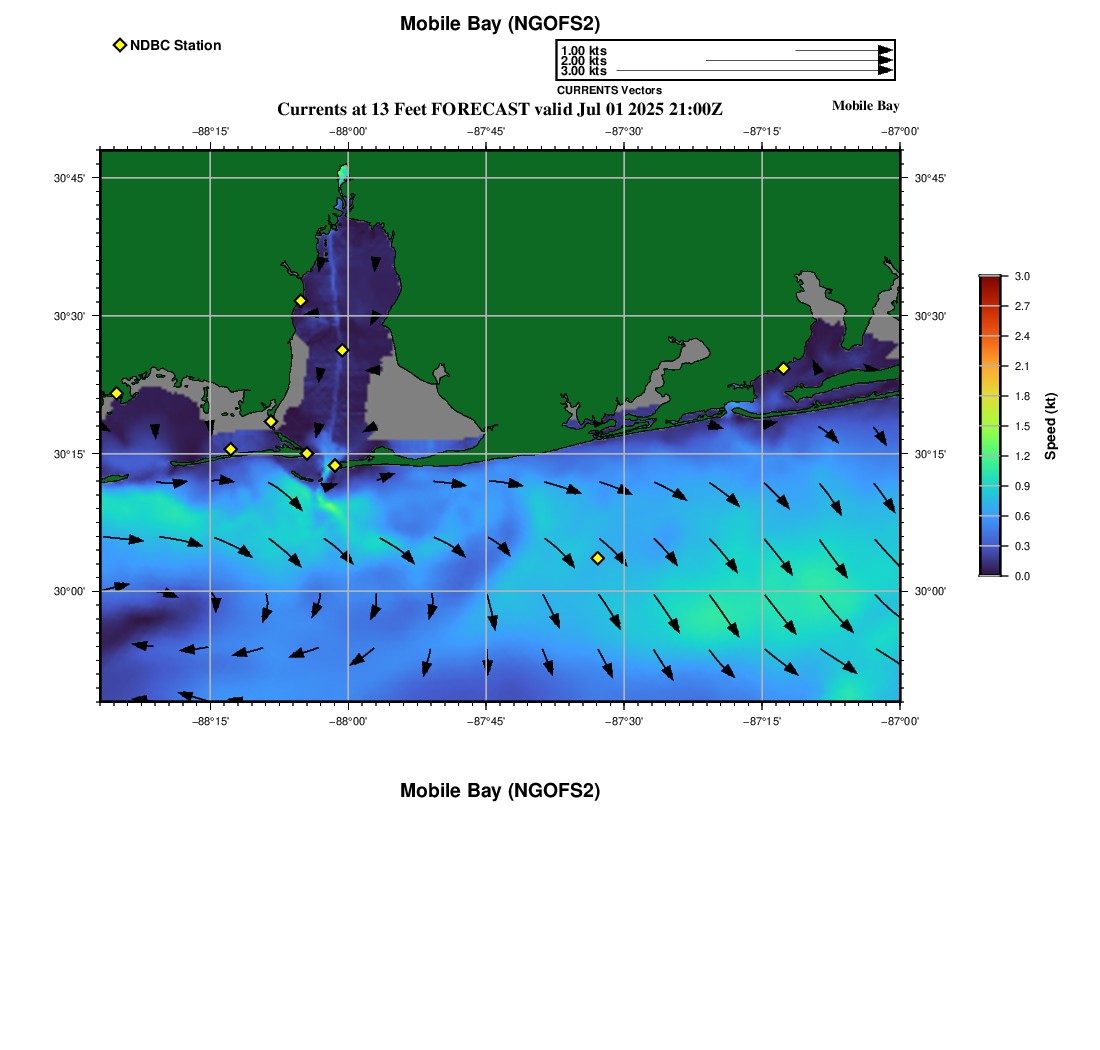This screenshot has height=1050, width=1100.
Task: Click the forecast valid time caption
Action: (500, 109)
